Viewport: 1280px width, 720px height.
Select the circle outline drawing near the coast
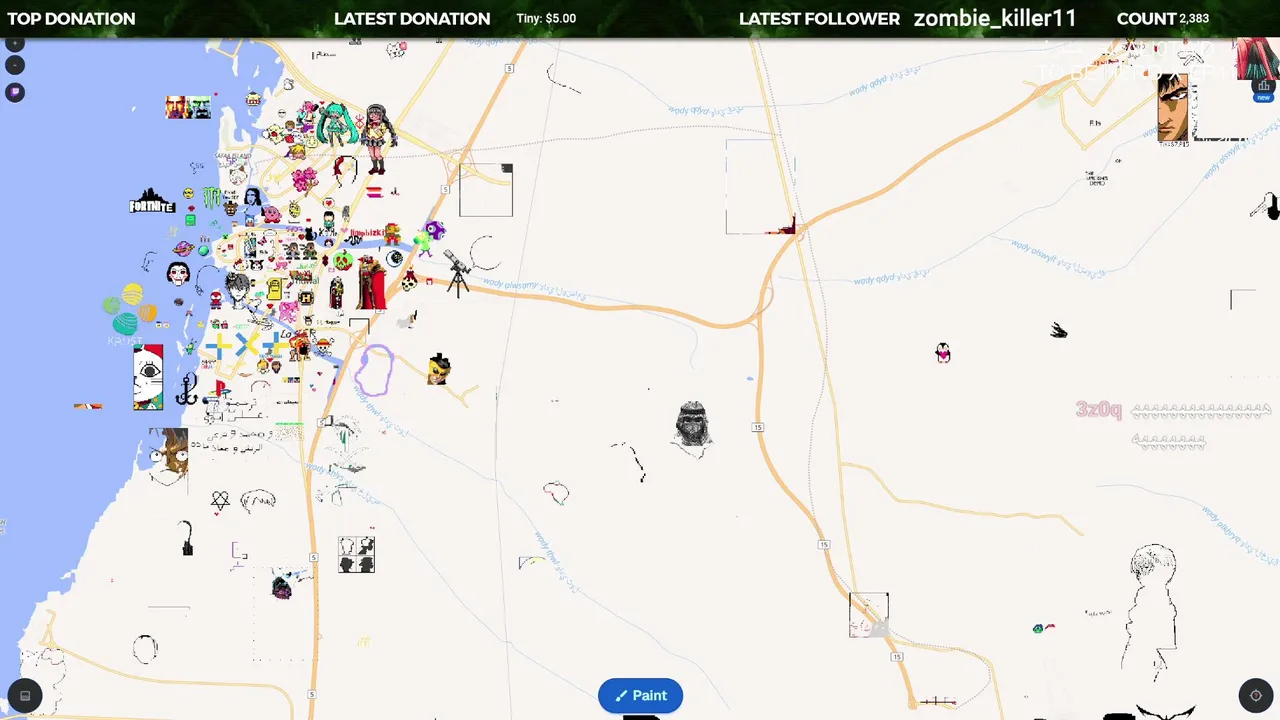145,649
